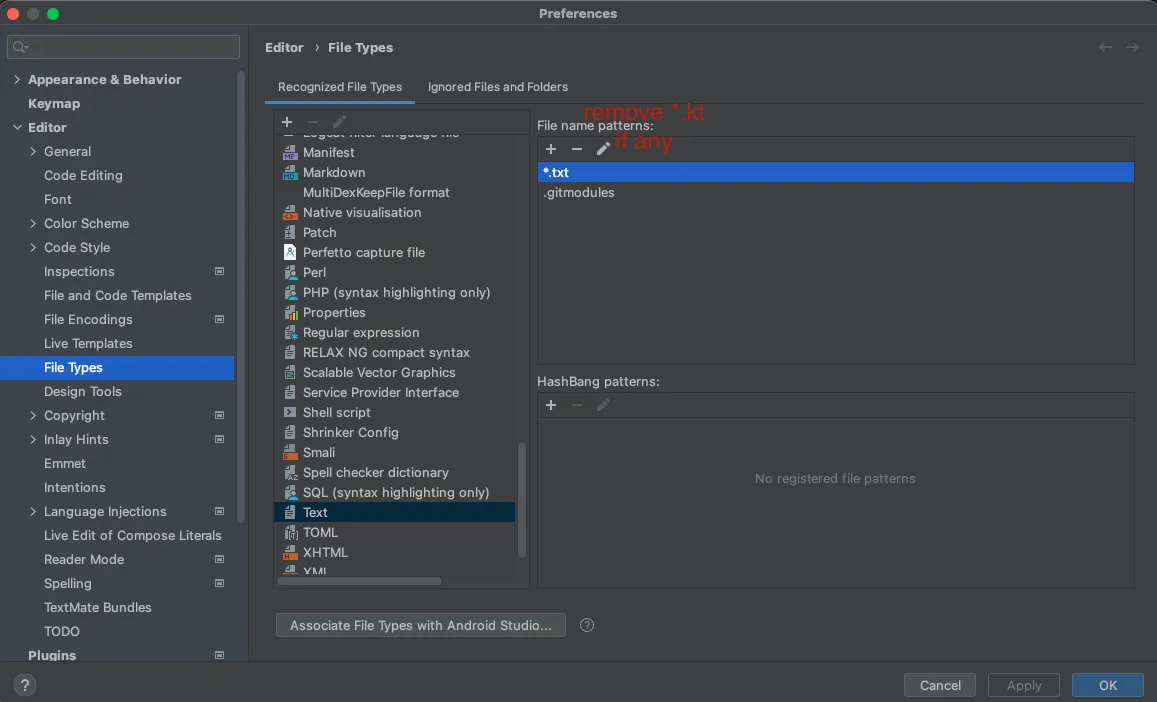Select the Recognized File Types tab
Image resolution: width=1157 pixels, height=702 pixels.
point(340,87)
